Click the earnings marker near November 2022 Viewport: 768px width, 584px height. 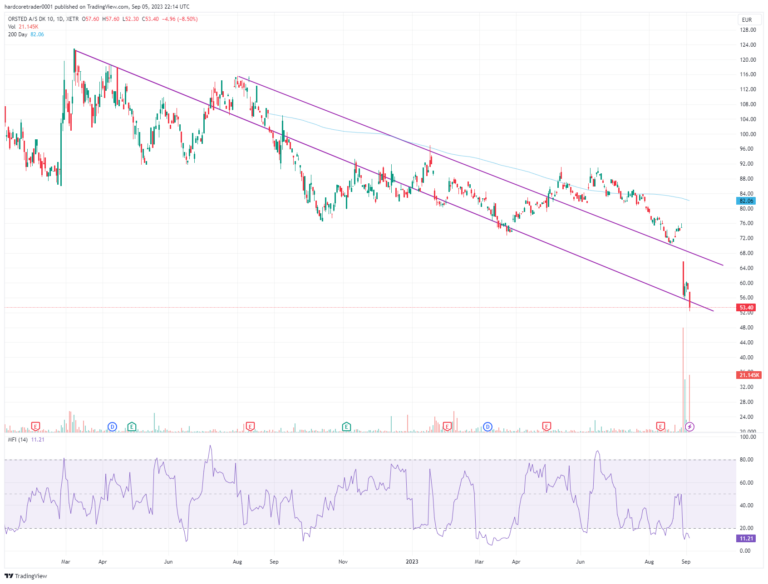click(346, 427)
